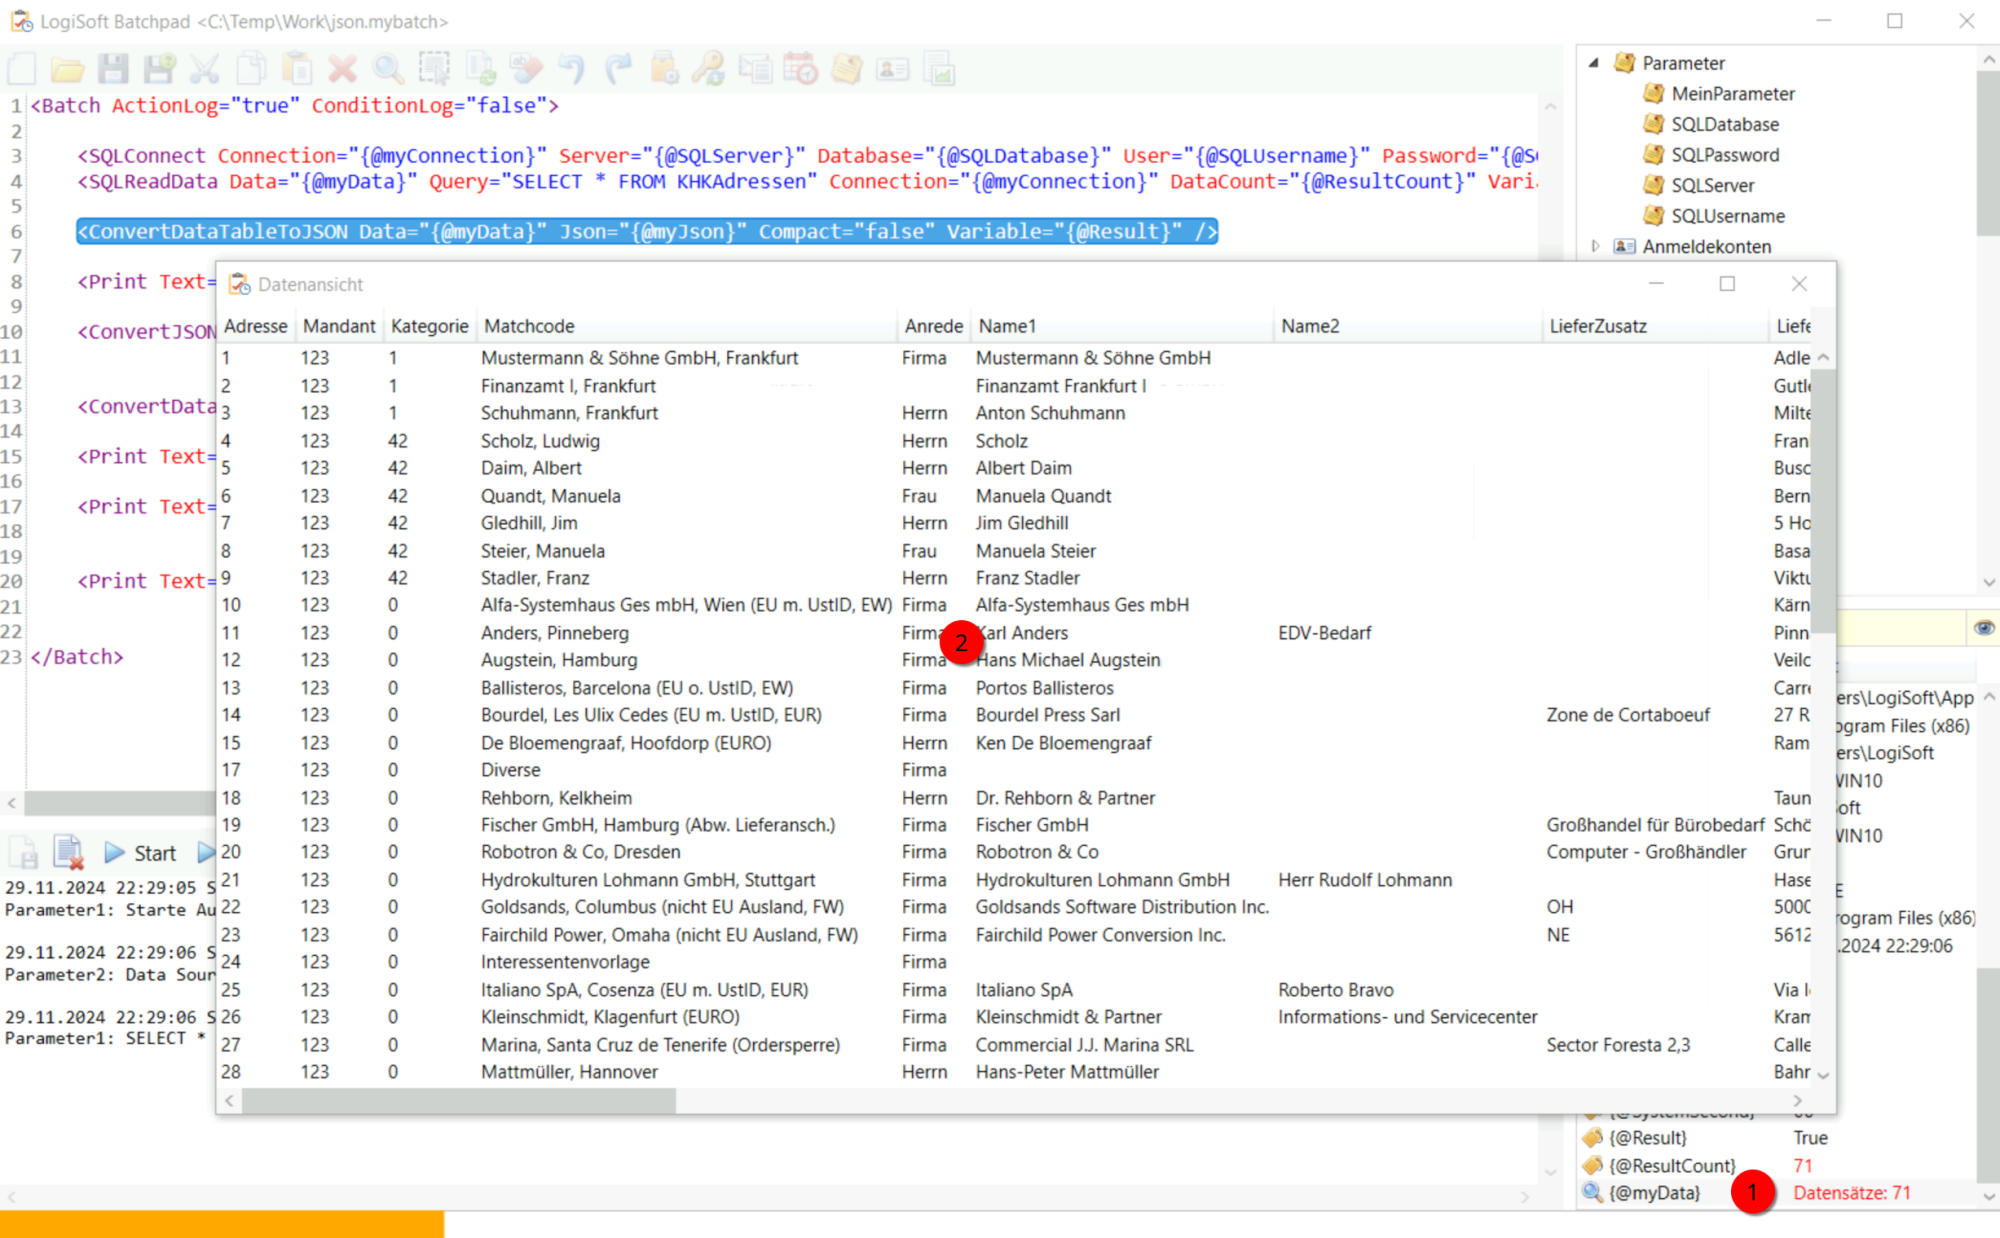Click the Undo arrow icon
The image size is (2000, 1238).
(x=572, y=69)
